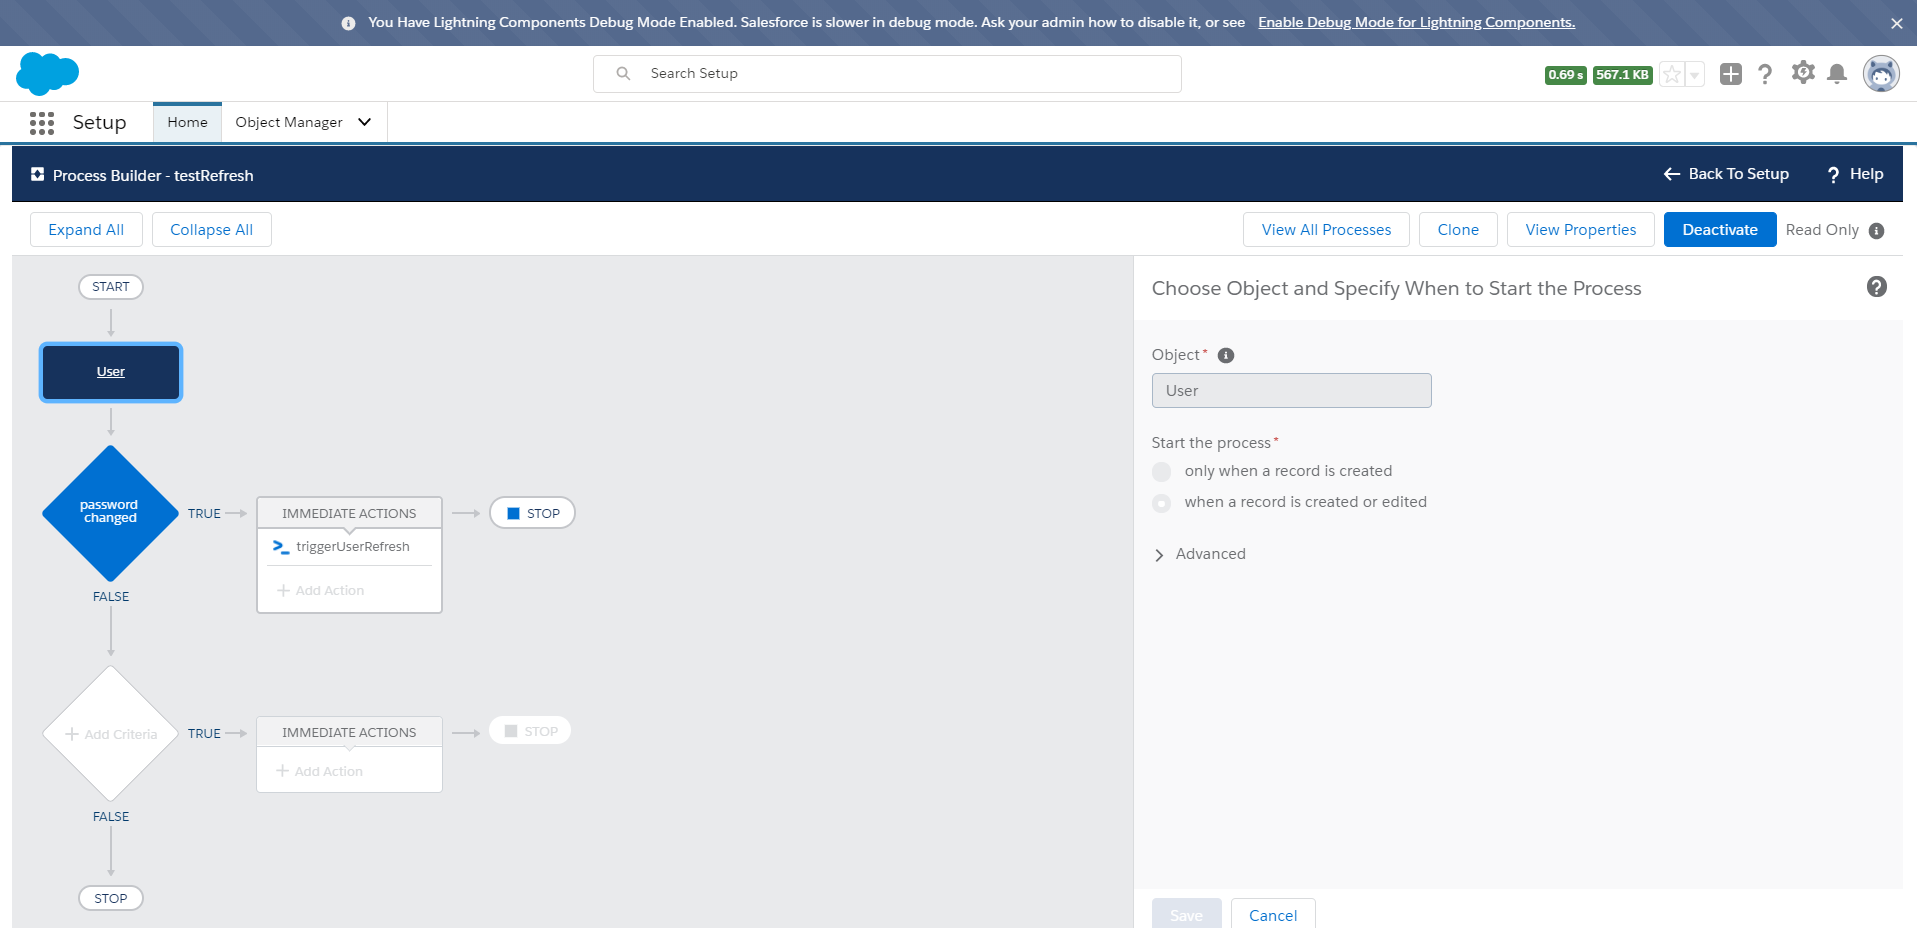Image resolution: width=1917 pixels, height=928 pixels.
Task: Open the setup gear menu
Action: point(1803,73)
